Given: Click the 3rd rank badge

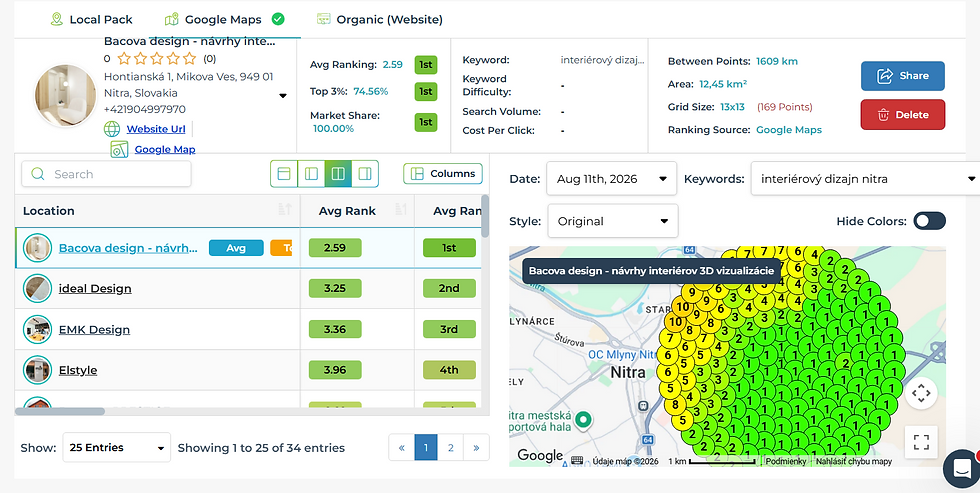Looking at the screenshot, I should click(449, 329).
